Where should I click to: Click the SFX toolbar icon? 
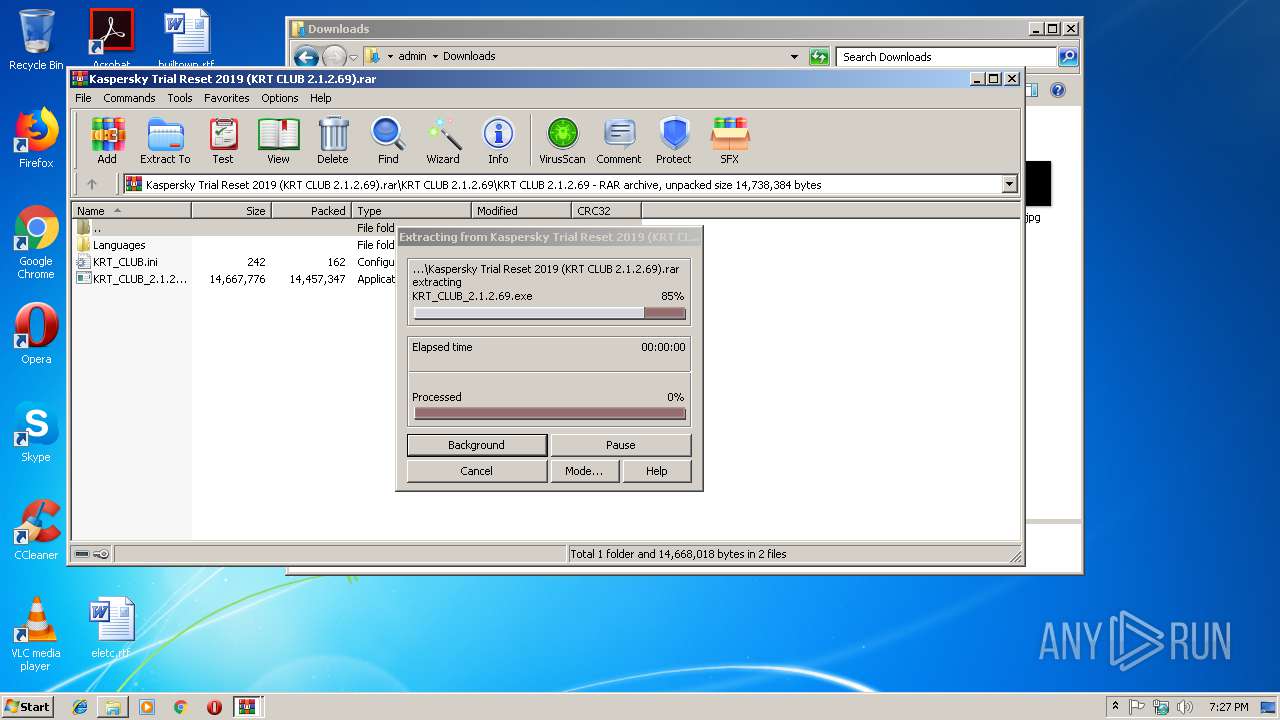(730, 140)
